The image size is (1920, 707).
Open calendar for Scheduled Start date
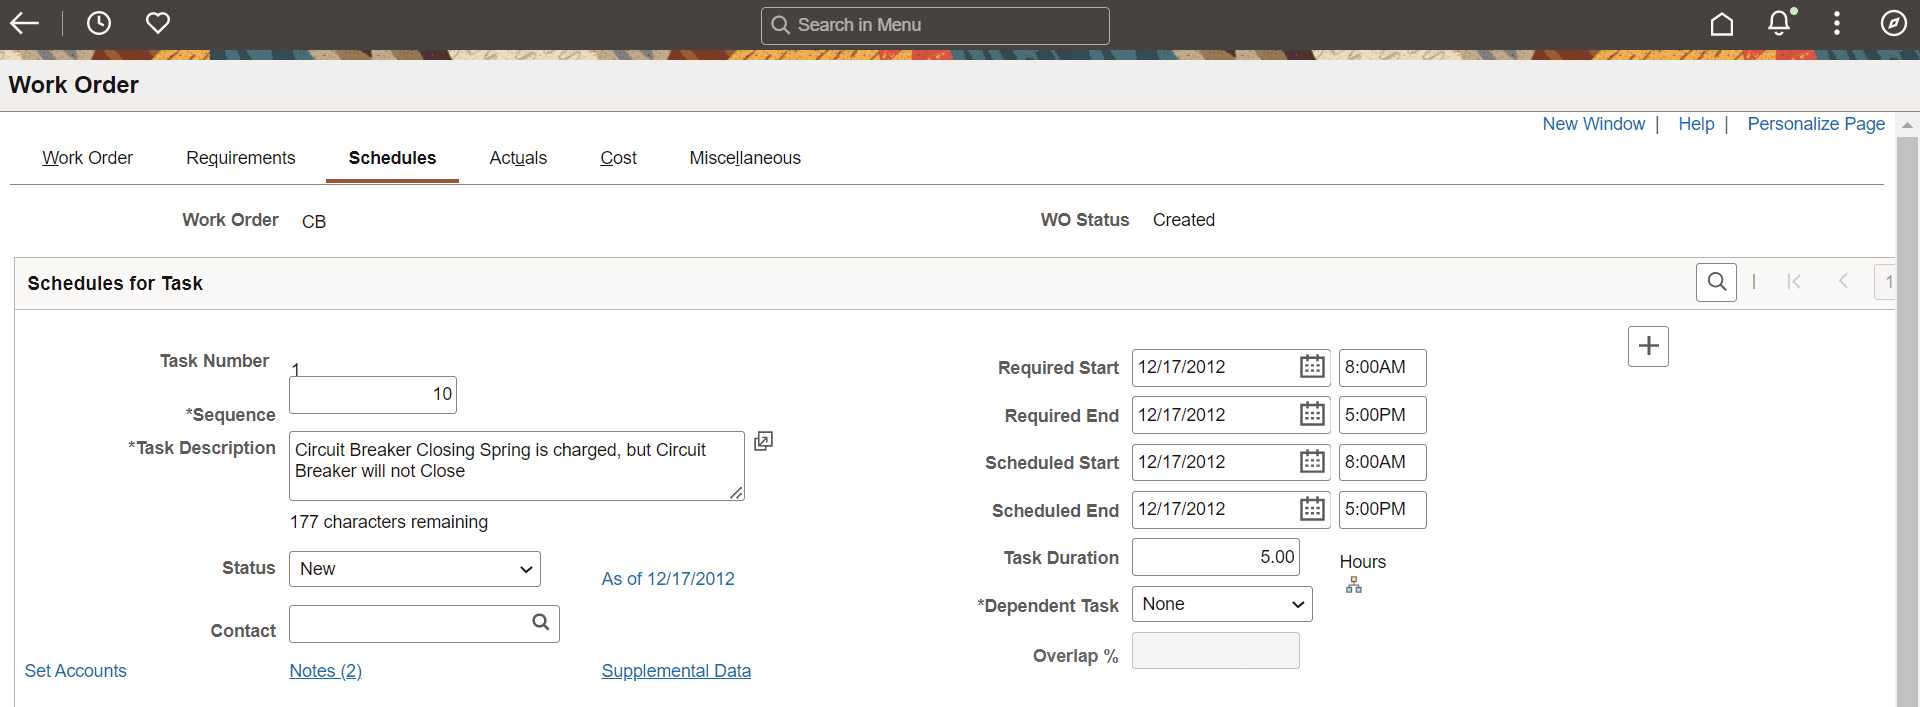[1312, 462]
